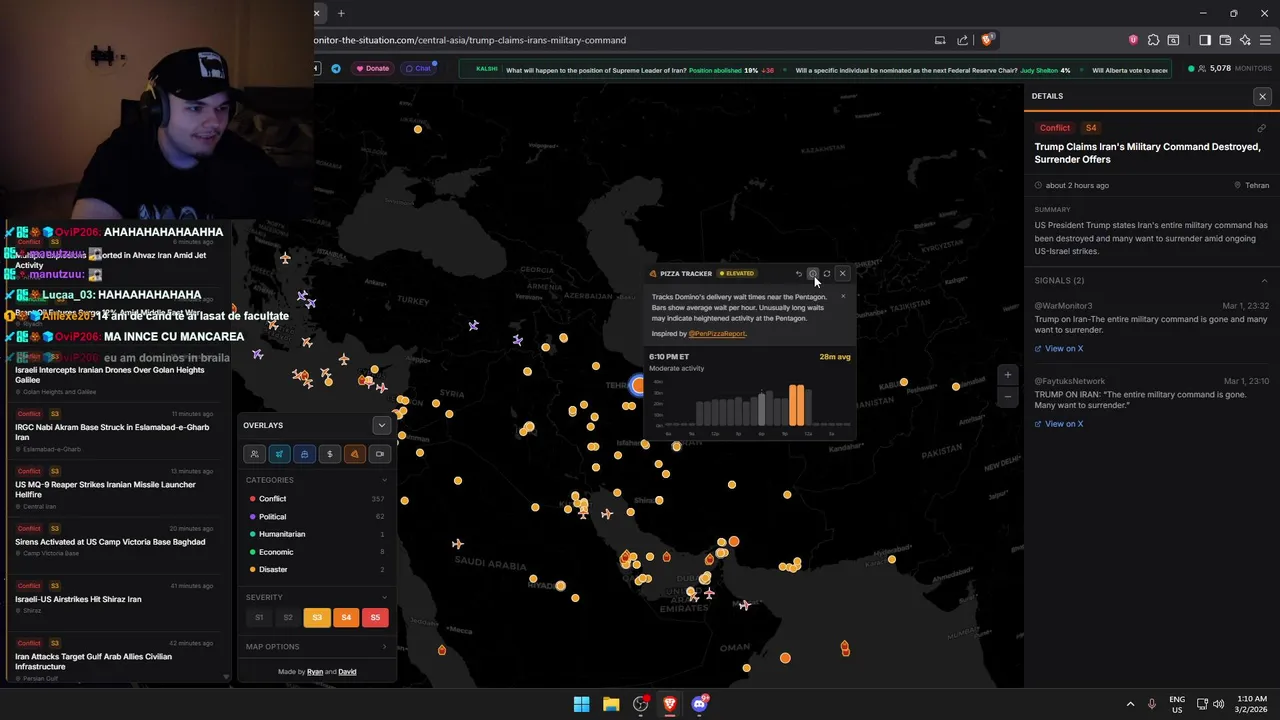Open View on X for @WarMonitor3
The height and width of the screenshot is (720, 1280).
[1059, 348]
